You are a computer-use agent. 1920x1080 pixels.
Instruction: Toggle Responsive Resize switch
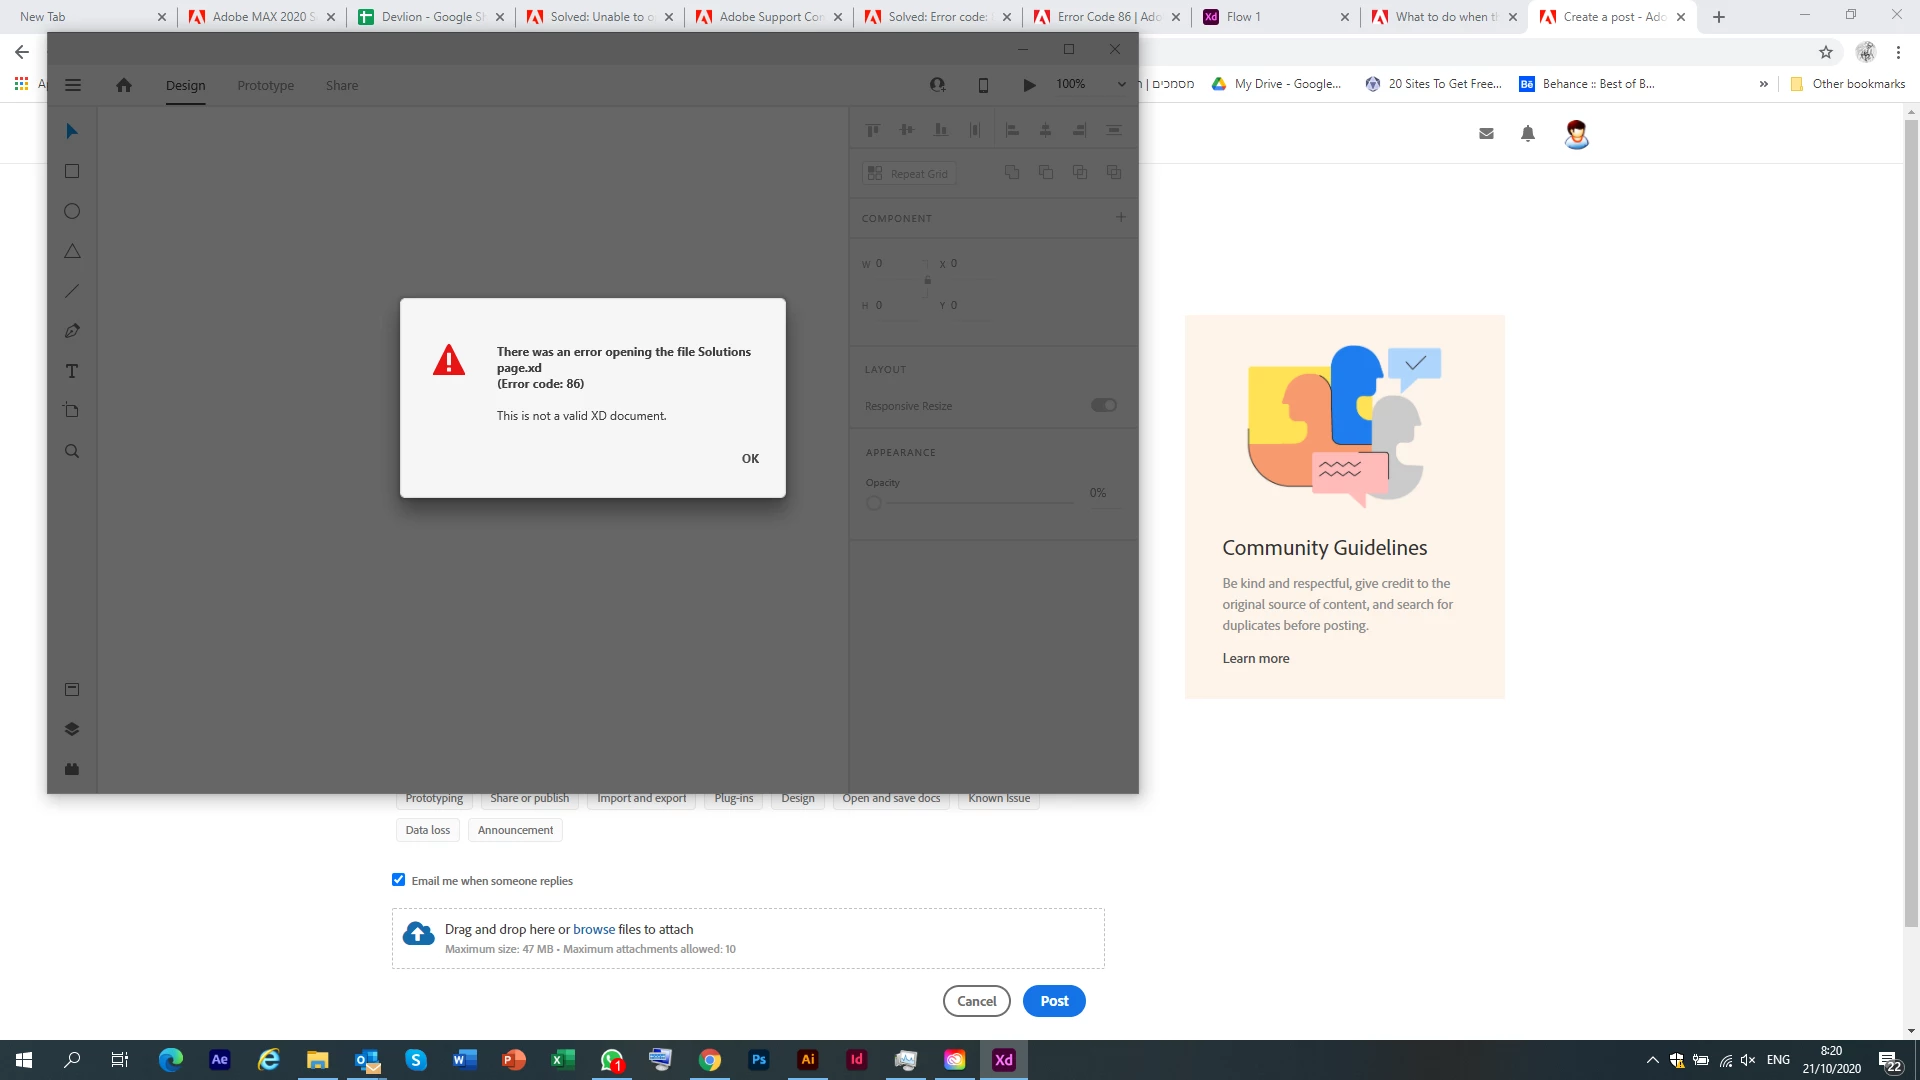1104,405
